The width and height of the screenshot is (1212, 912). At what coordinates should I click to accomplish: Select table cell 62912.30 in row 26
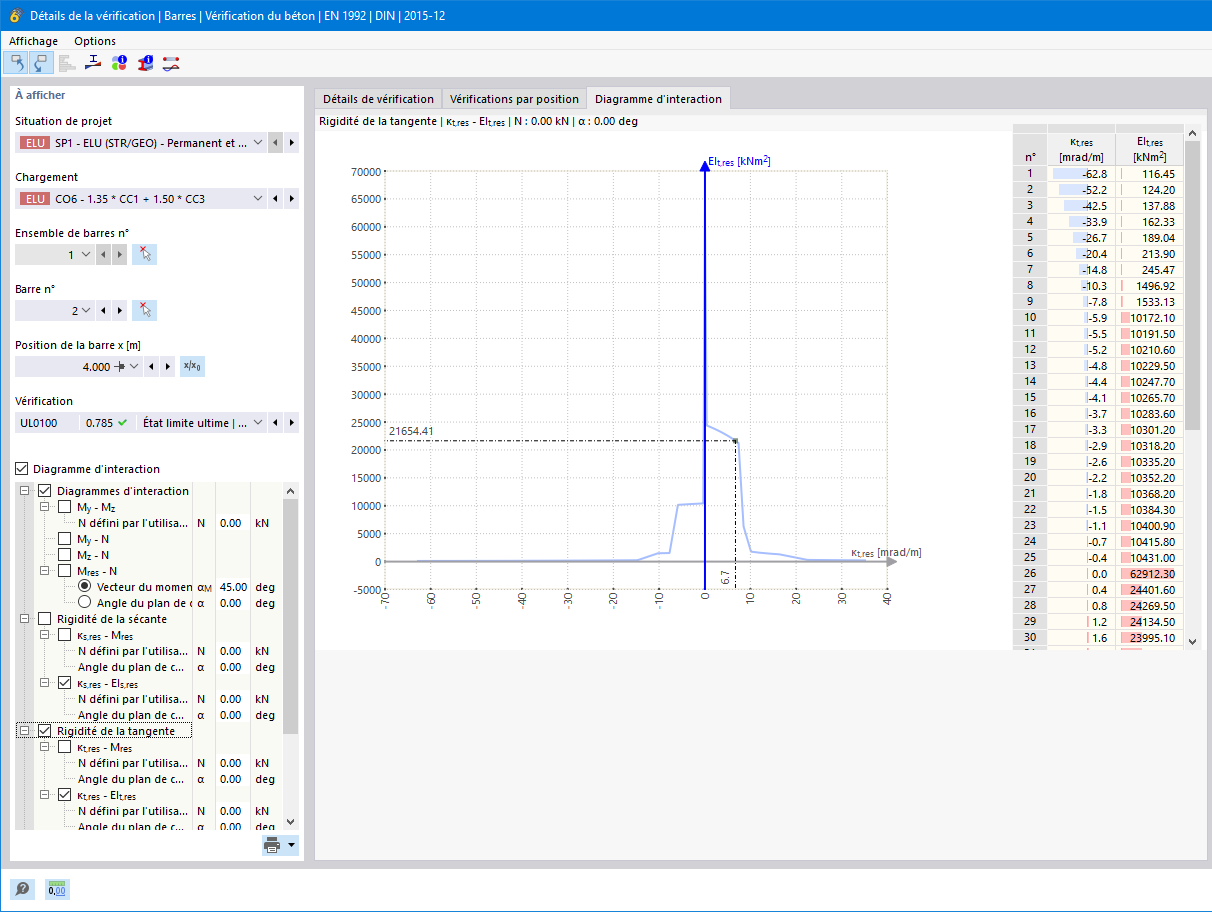(1149, 573)
